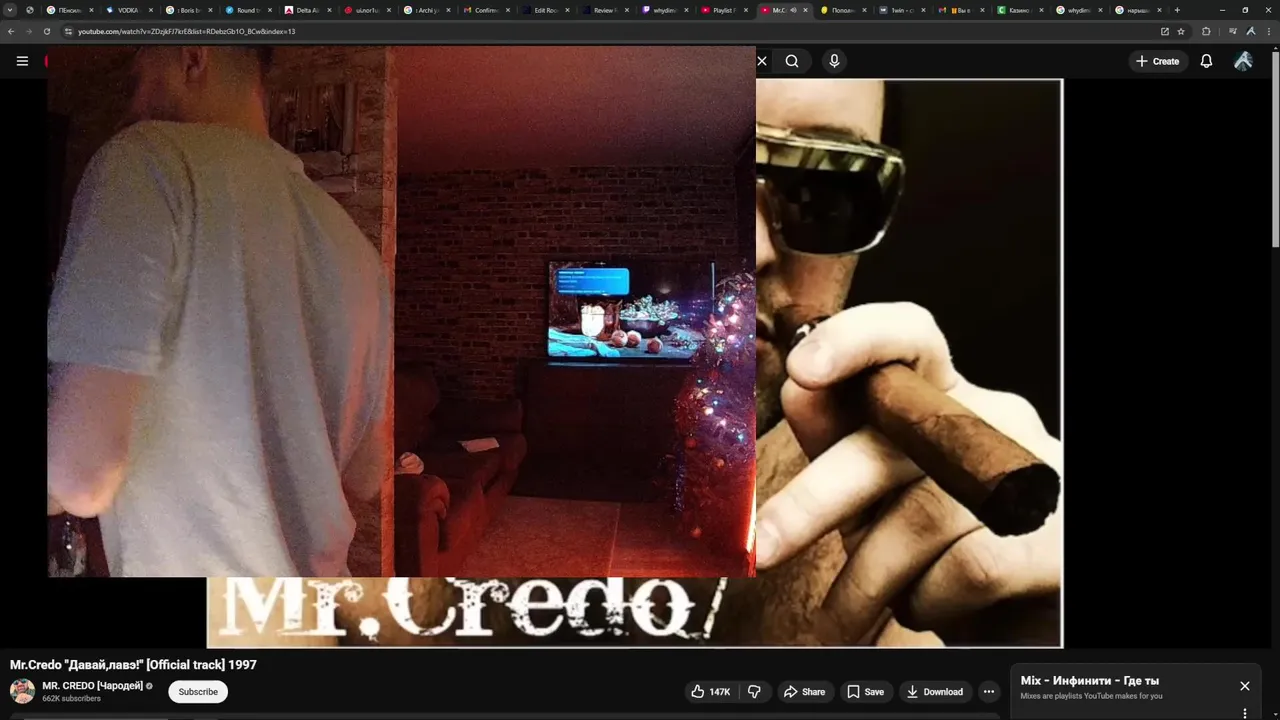Subscribe to MR. CREDO channel

click(198, 691)
